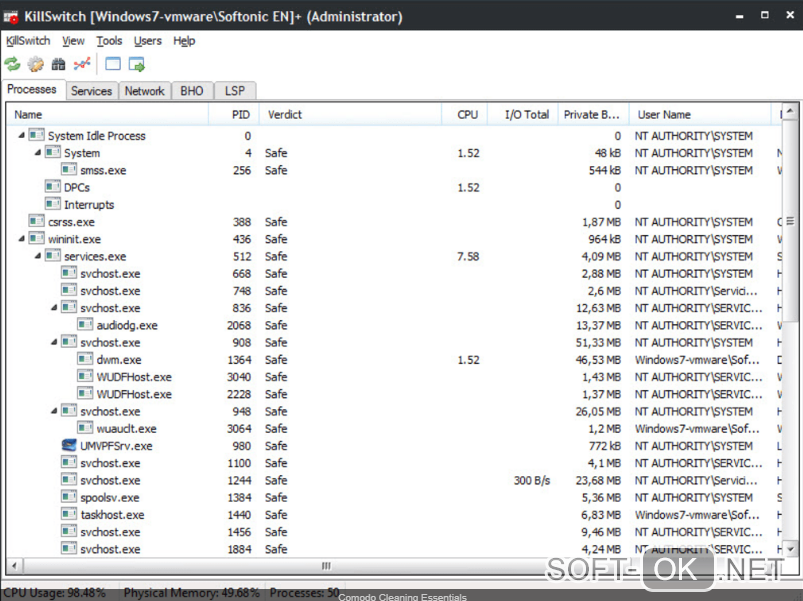The width and height of the screenshot is (803, 601).
Task: Maximize the KillSwitch window
Action: (x=765, y=15)
